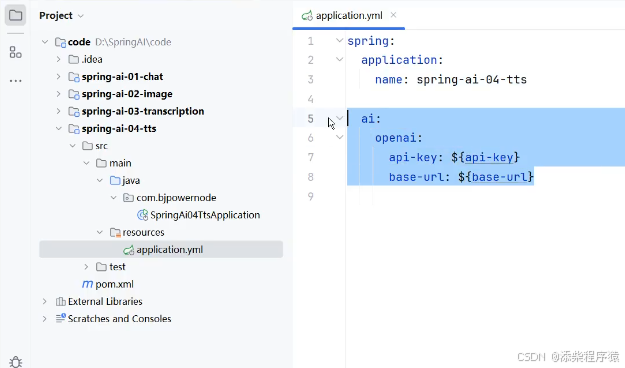Select spring-ai-03-transcription module folder icon
Screen dimensions: 625x368
click(74, 111)
